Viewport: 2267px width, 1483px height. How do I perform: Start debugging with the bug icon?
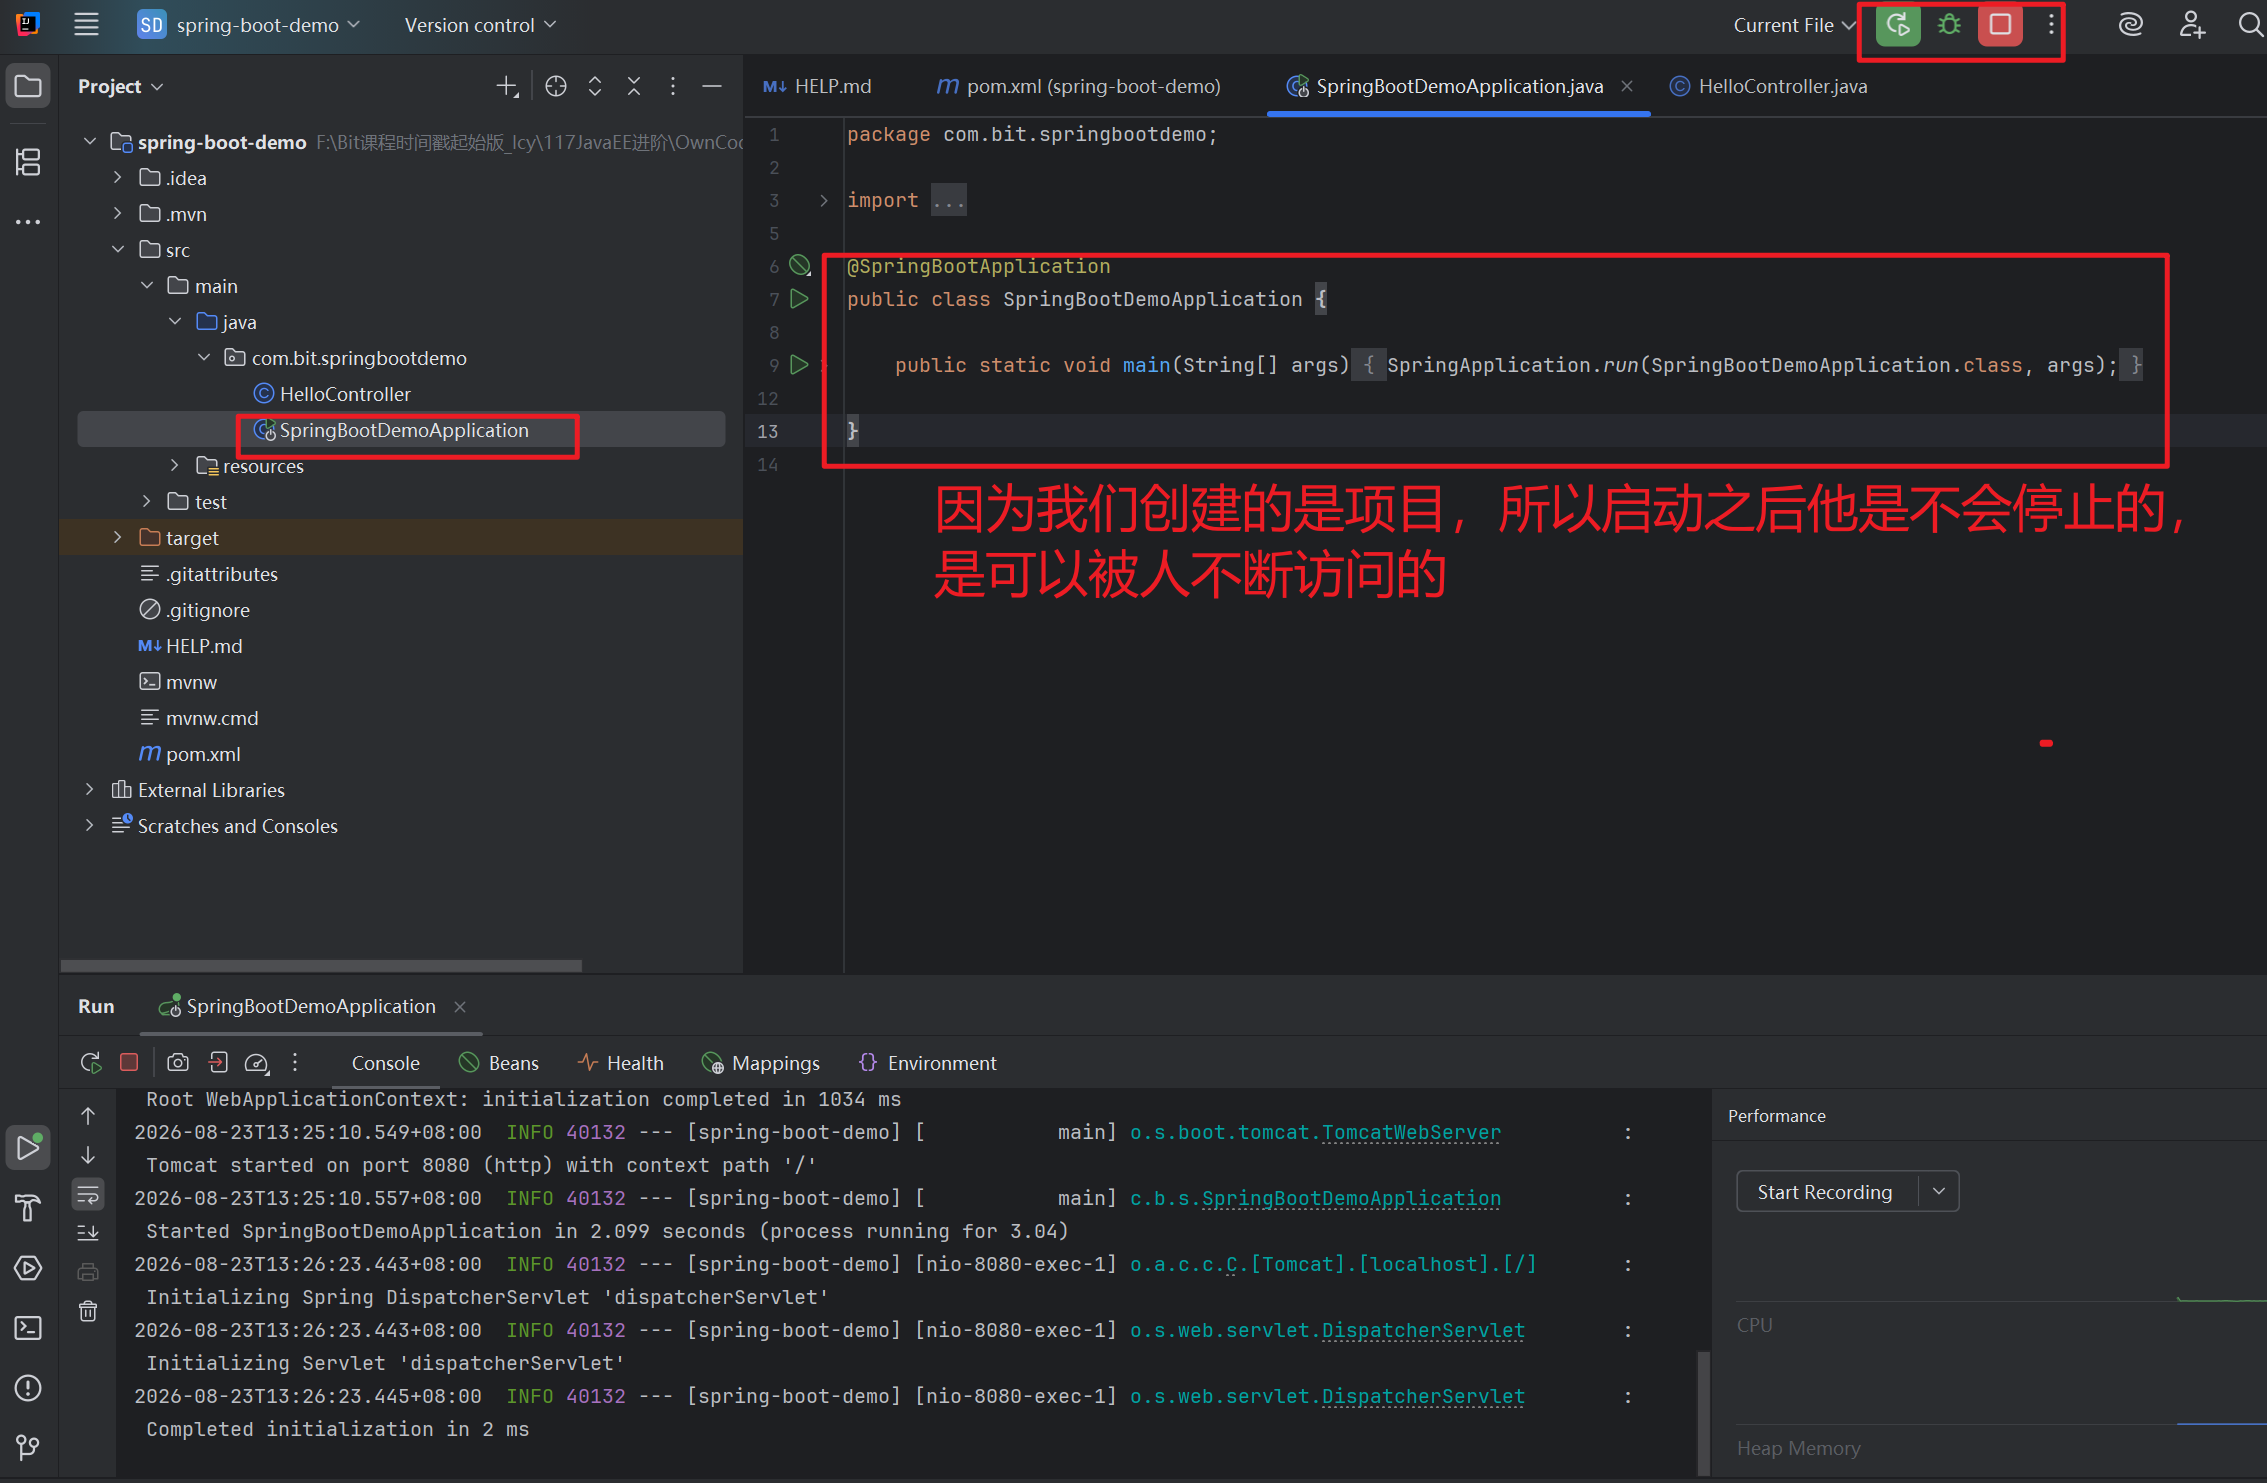1949,25
